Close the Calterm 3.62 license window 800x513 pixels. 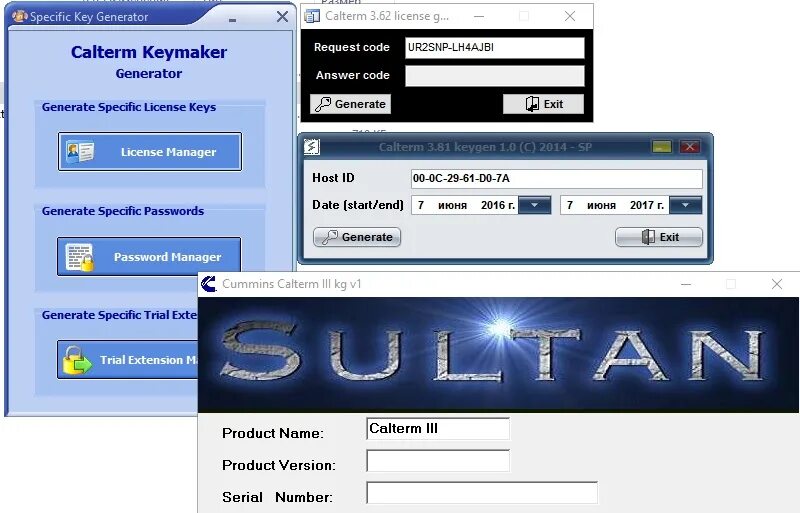[570, 16]
